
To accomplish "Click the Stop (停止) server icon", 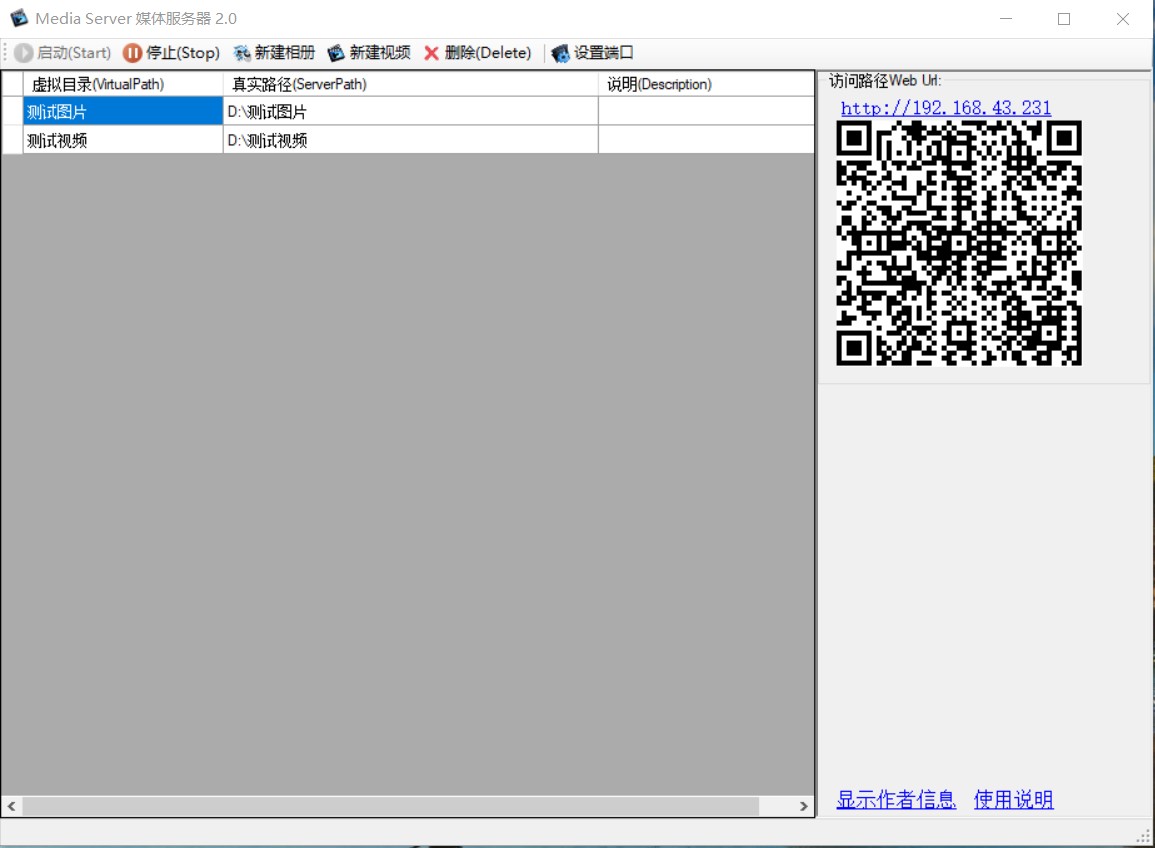I will 132,53.
